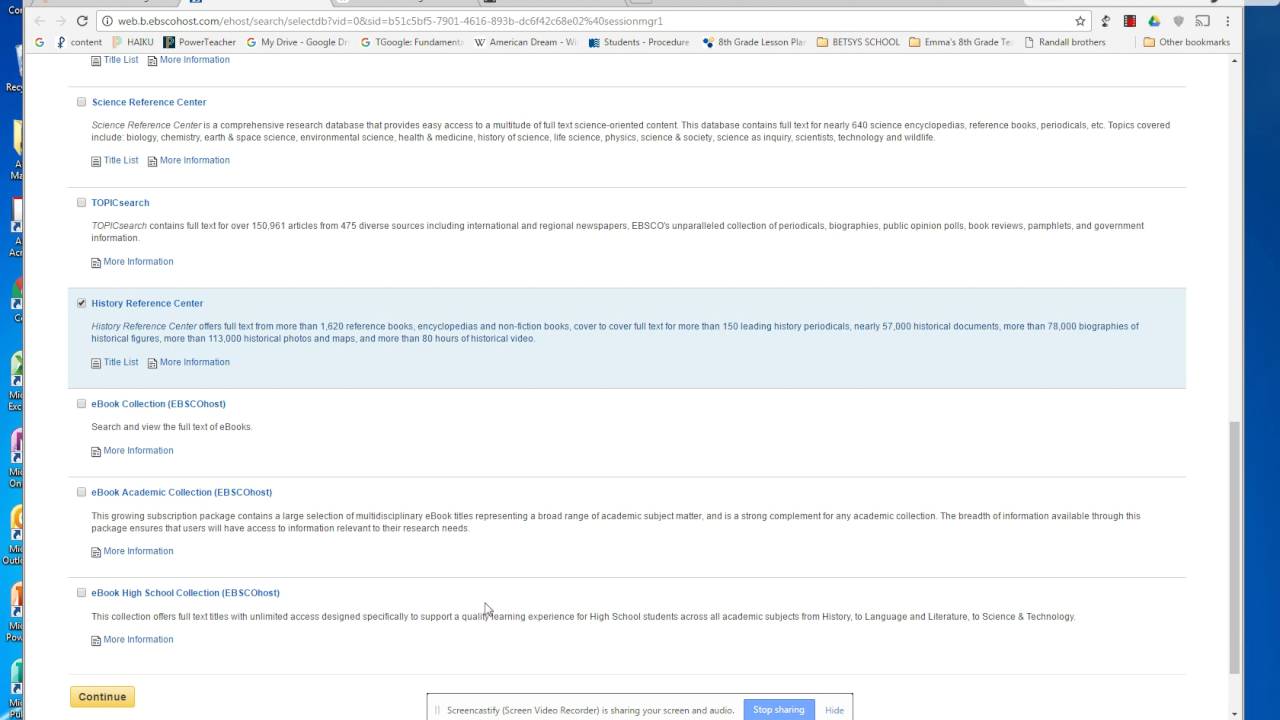Open My Drive - Google Drive bookmark

coord(297,42)
